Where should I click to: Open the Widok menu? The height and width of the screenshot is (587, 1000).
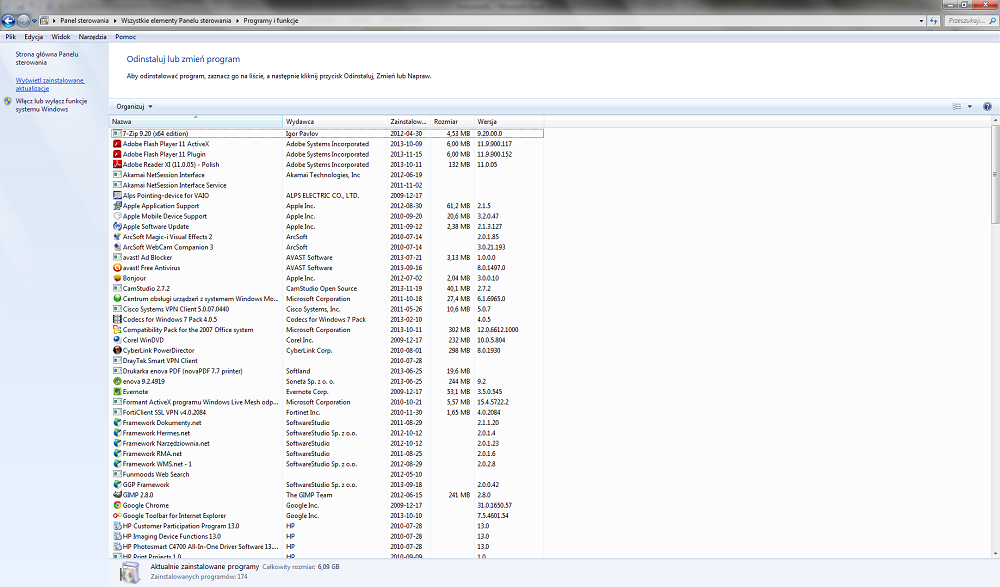pos(61,37)
